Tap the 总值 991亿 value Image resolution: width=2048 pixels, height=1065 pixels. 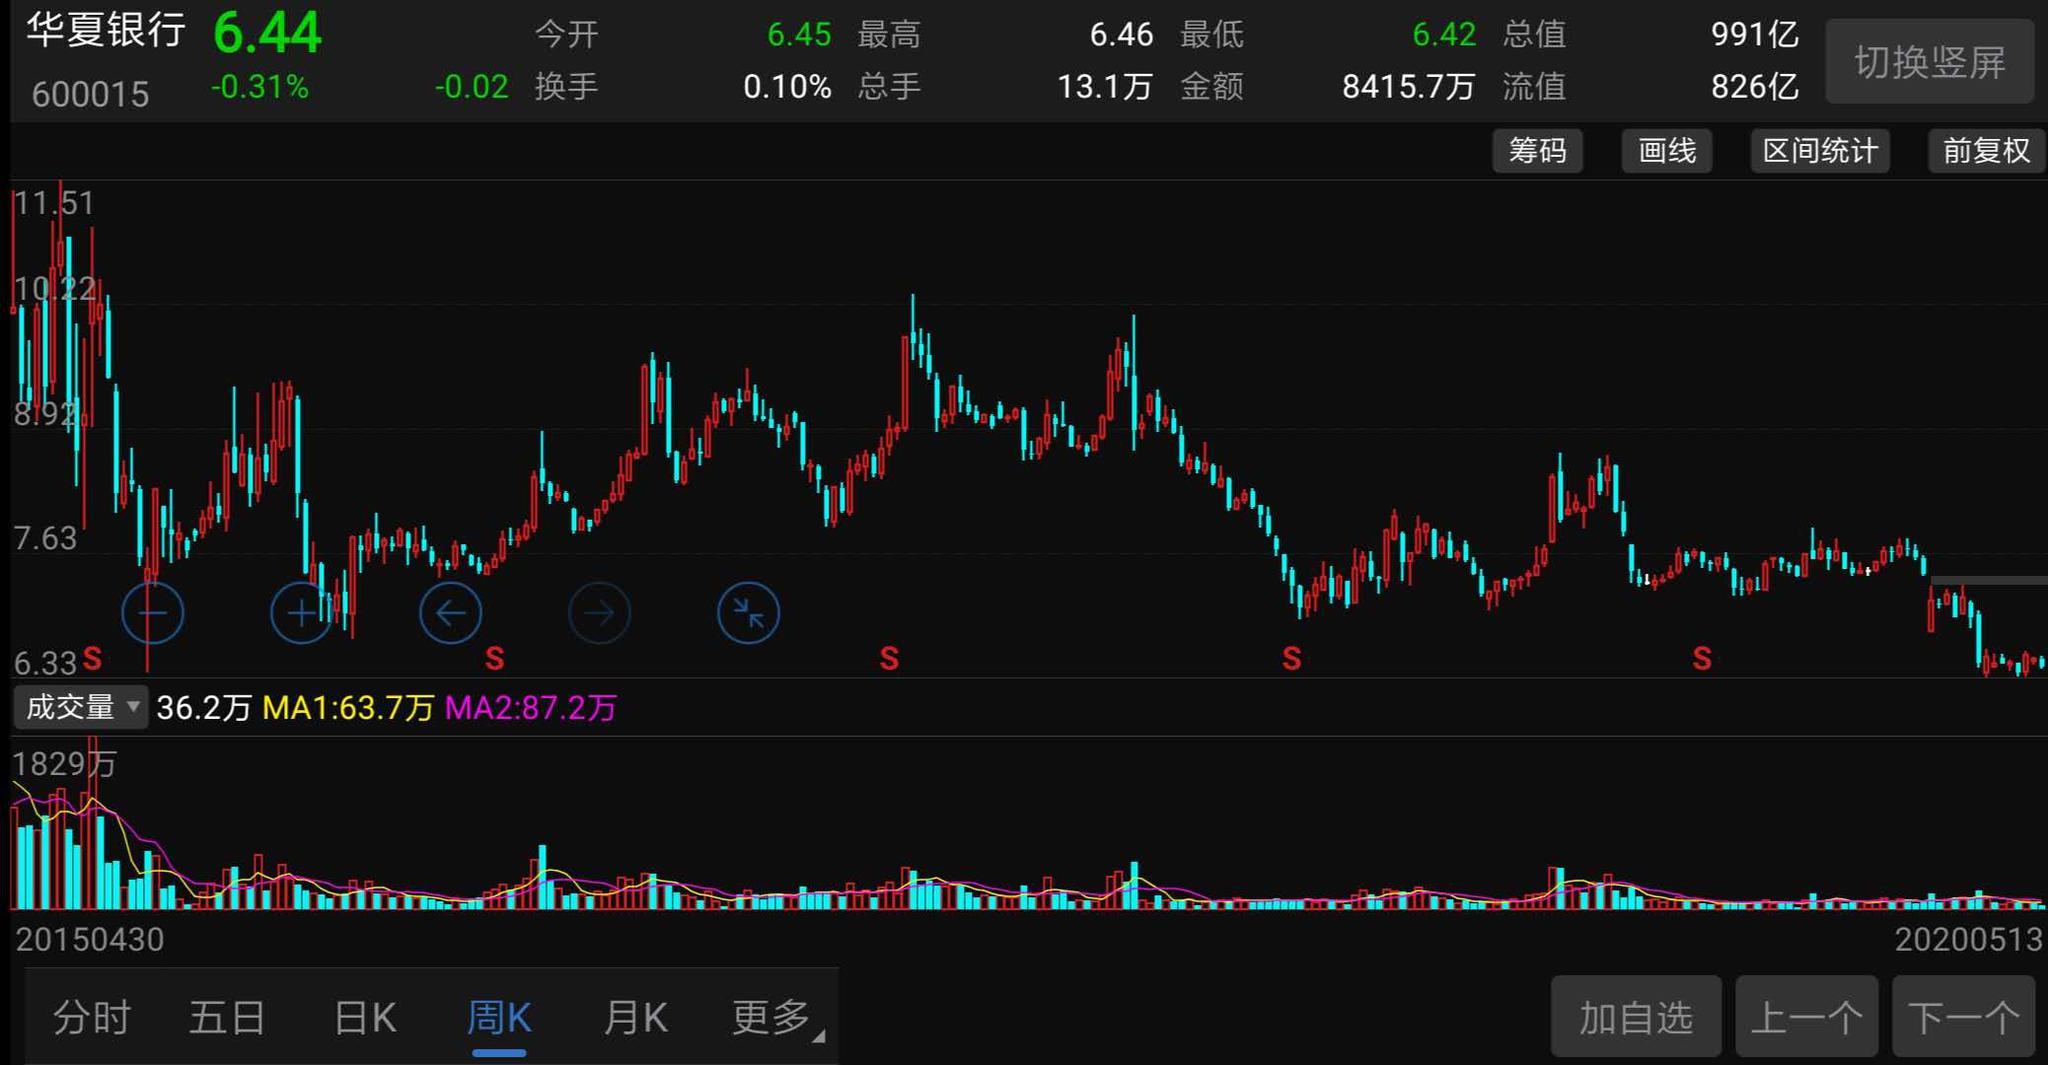pyautogui.click(x=1754, y=34)
